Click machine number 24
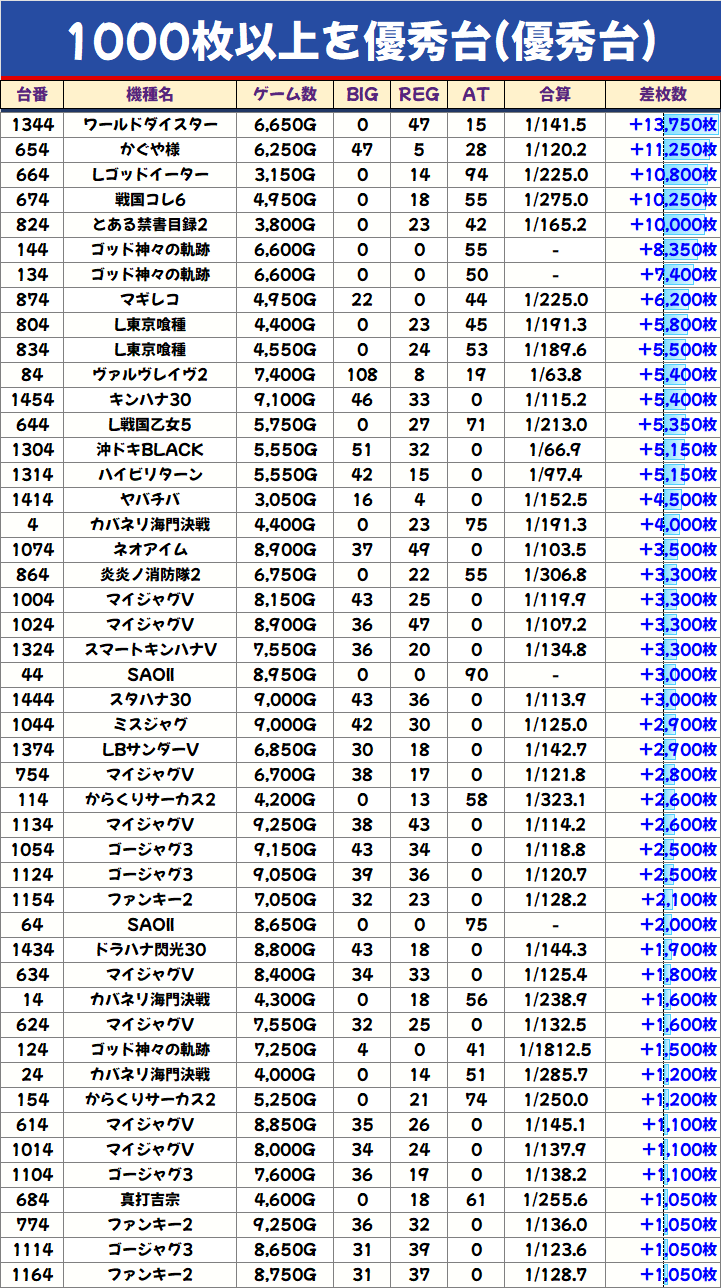This screenshot has height=1288, width=721. [x=32, y=1075]
